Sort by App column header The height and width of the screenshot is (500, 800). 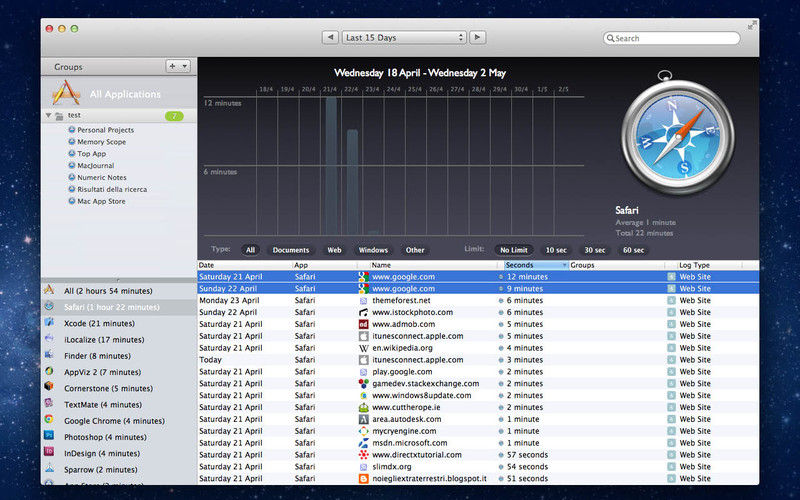pos(324,265)
